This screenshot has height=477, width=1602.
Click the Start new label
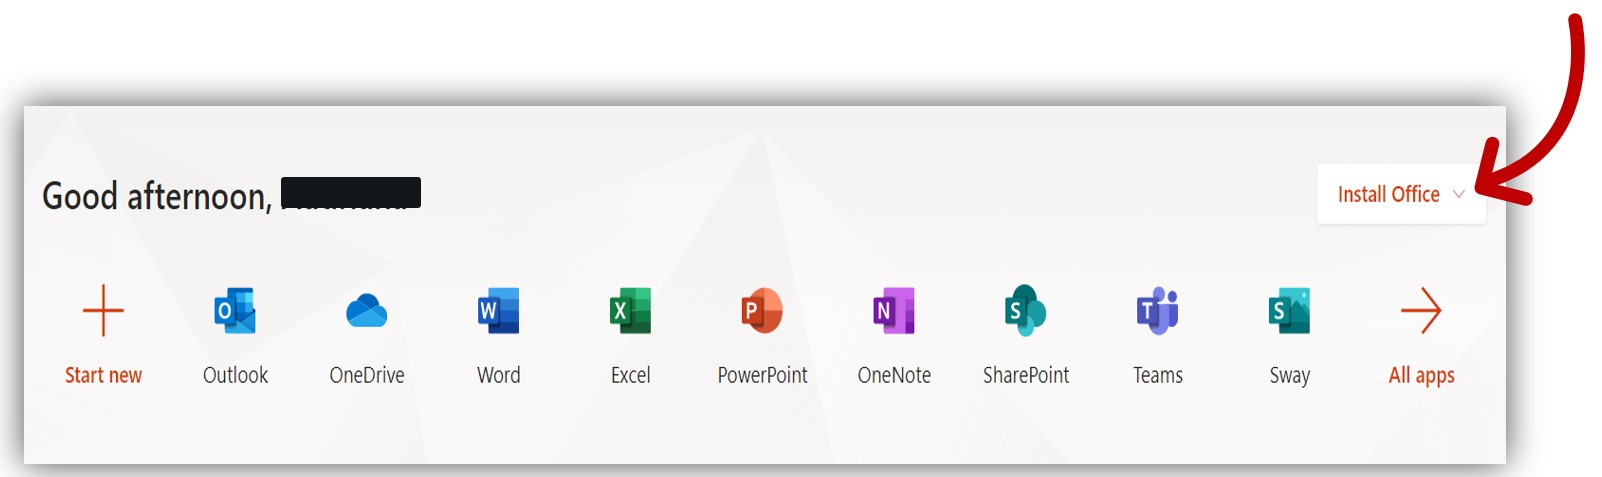[x=103, y=375]
